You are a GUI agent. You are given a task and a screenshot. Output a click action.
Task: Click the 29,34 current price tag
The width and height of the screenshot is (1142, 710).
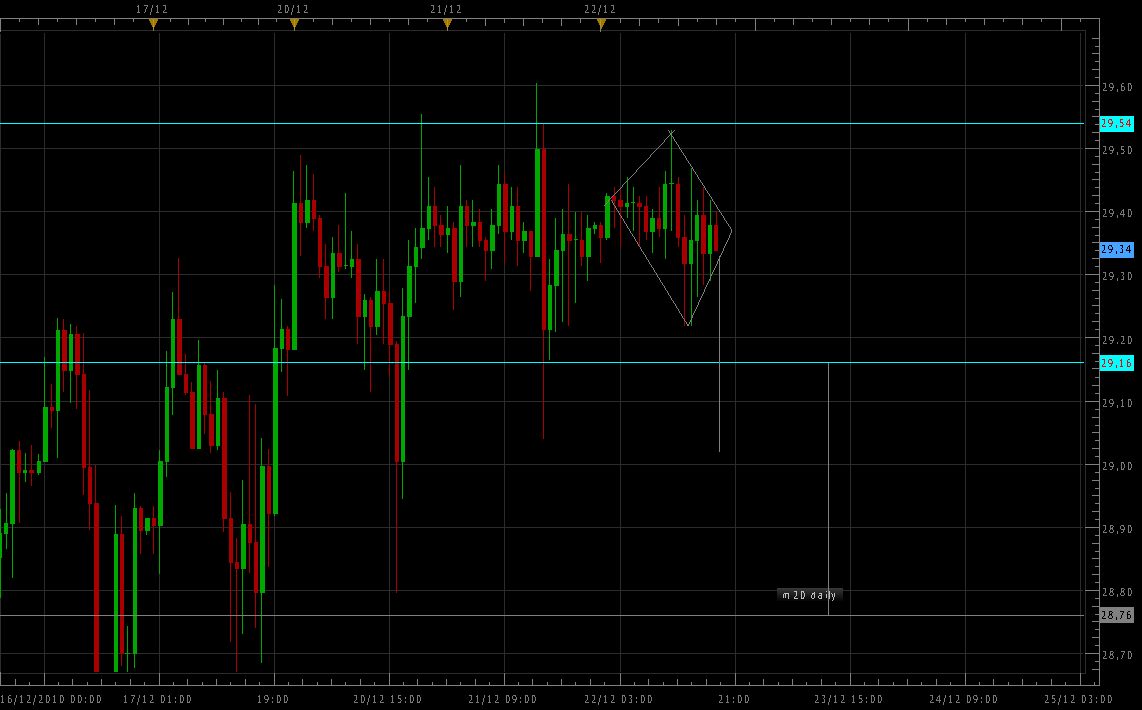pos(1116,249)
